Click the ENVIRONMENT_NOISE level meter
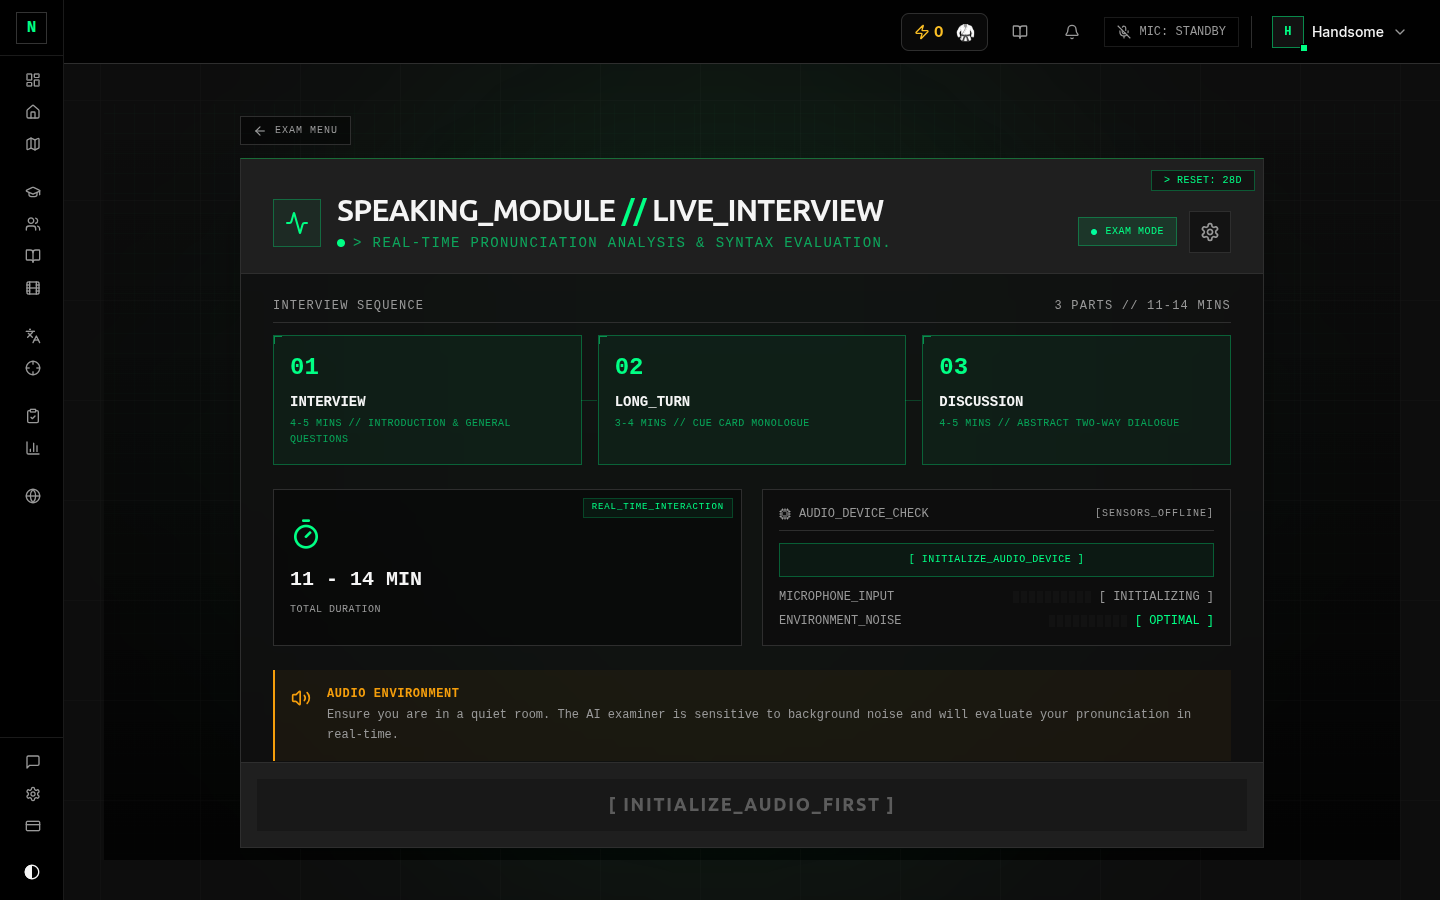The width and height of the screenshot is (1440, 900). pos(1088,621)
